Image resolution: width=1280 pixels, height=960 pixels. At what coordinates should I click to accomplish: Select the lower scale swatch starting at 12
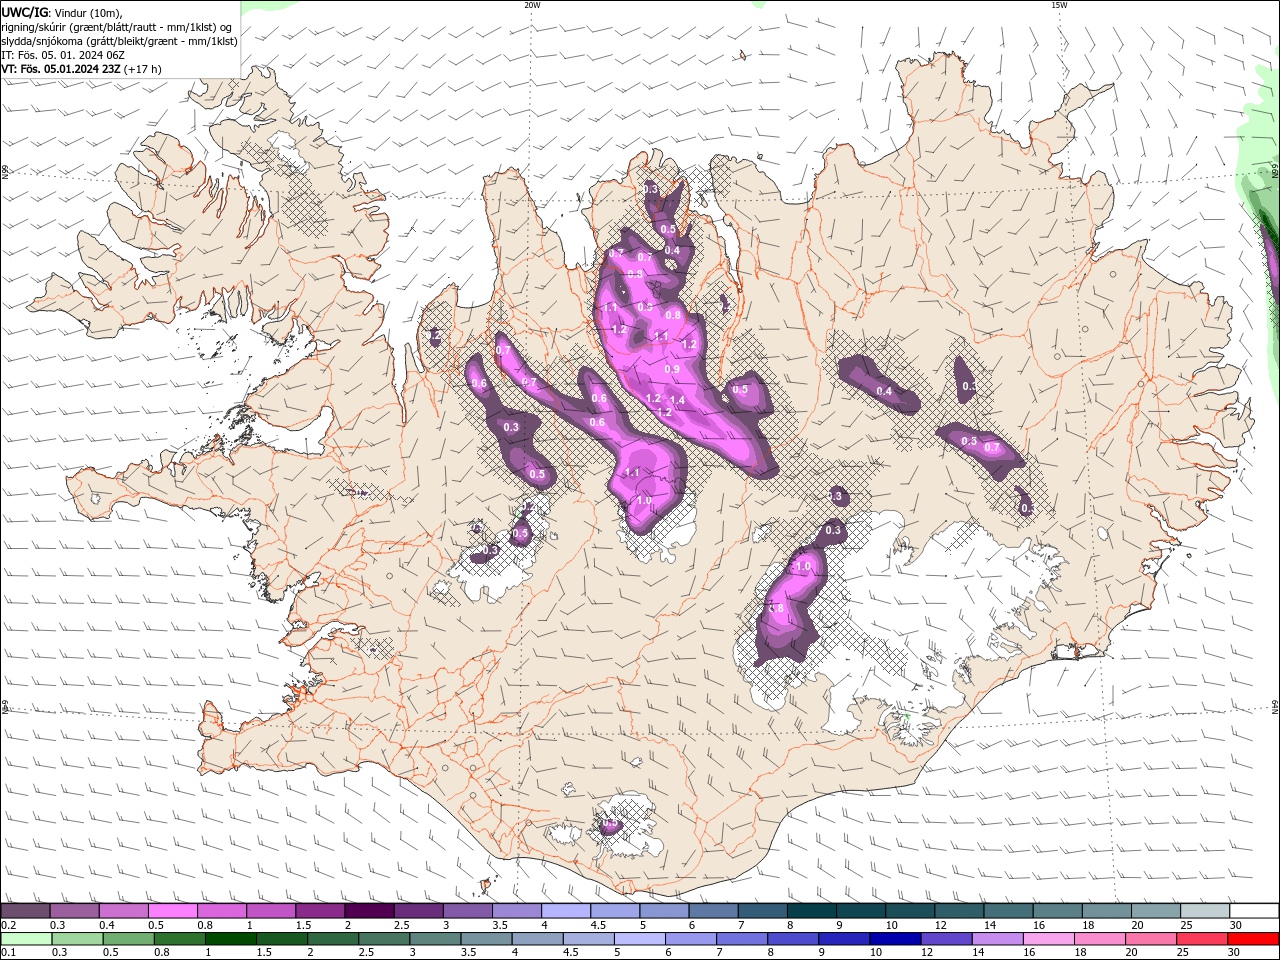948,938
